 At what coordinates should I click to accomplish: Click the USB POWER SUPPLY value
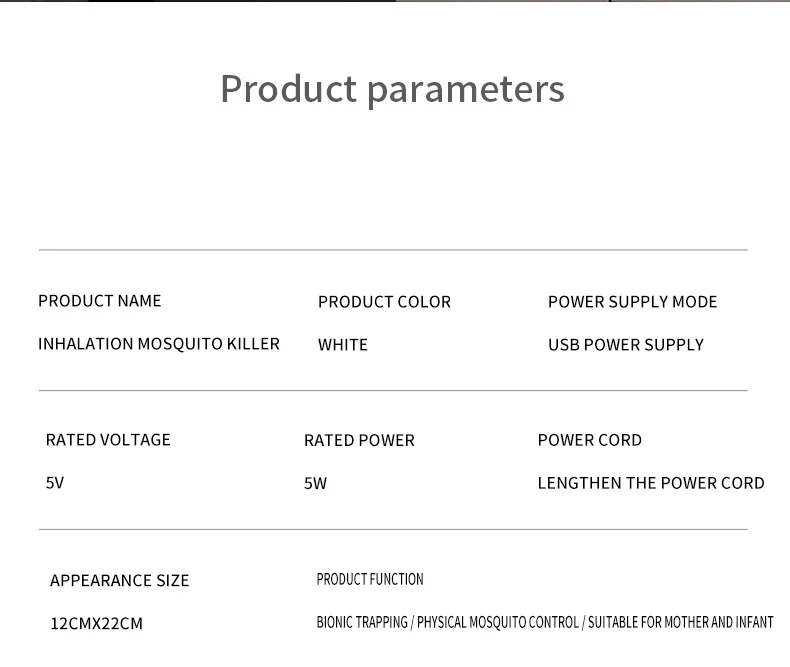coord(625,345)
